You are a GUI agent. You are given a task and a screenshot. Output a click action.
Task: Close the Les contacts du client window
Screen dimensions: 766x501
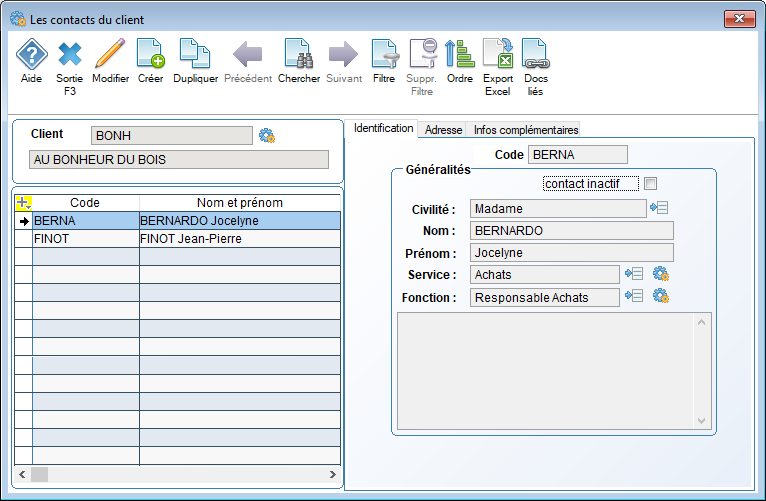tap(739, 19)
